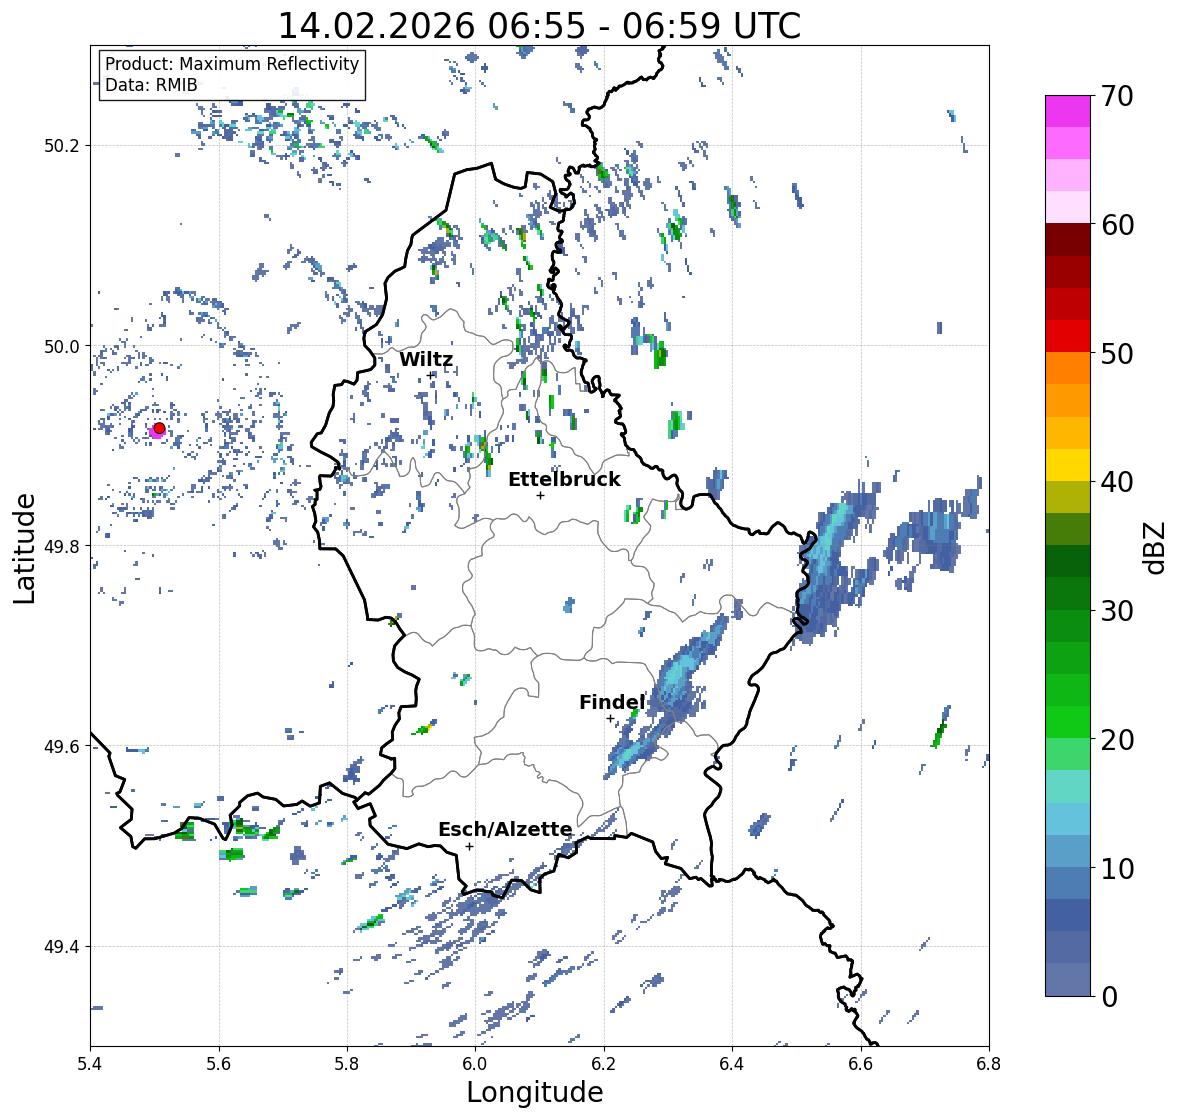Click the 5.4 longitude tick label

pos(90,1064)
